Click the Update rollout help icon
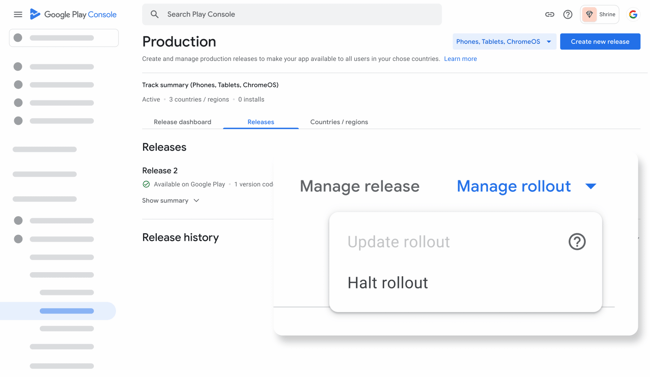Viewport: 650px width, 377px height. click(x=577, y=241)
